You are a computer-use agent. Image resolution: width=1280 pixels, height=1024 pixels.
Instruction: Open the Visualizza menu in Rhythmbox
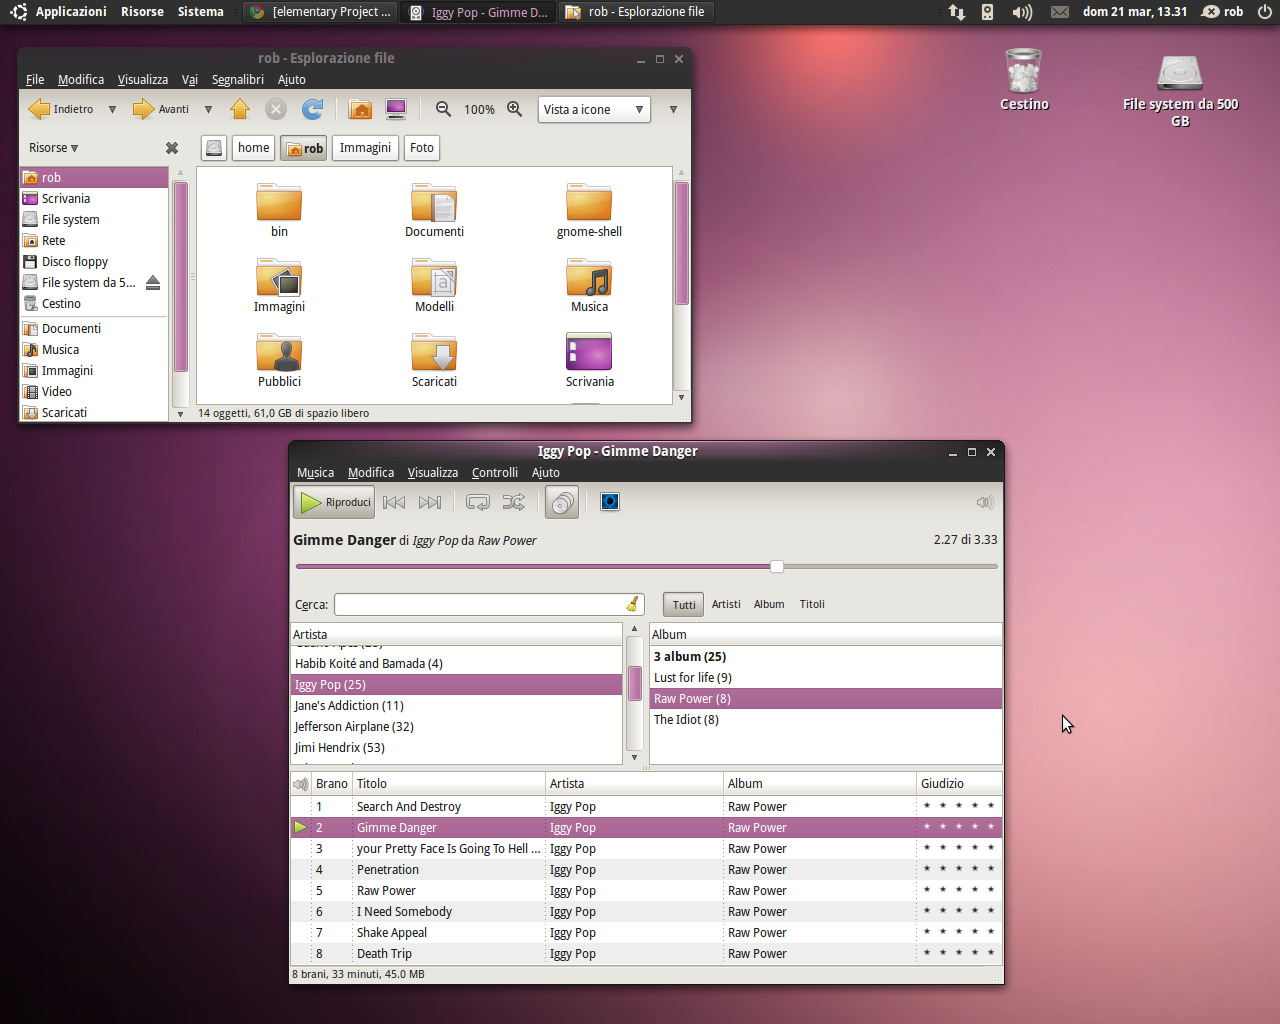tap(433, 473)
